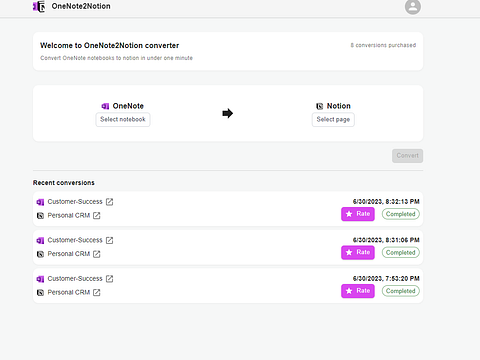The image size is (480, 360).
Task: Open external link beside second Customer-Success
Action: 109,240
